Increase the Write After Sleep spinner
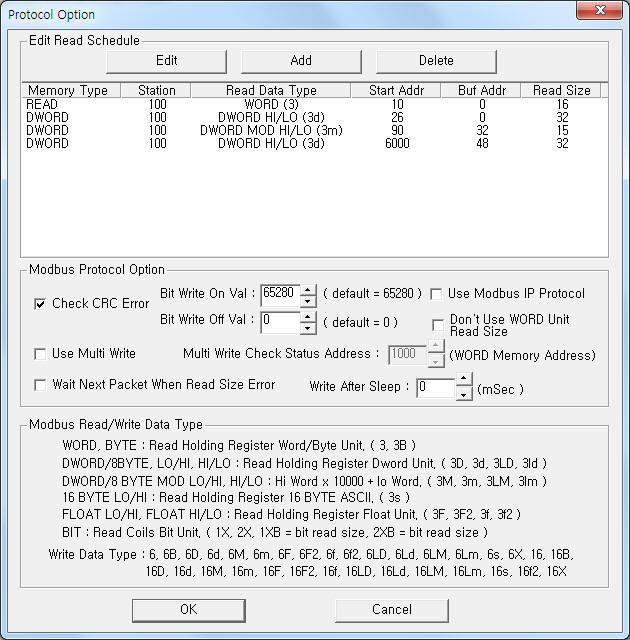 (464, 378)
